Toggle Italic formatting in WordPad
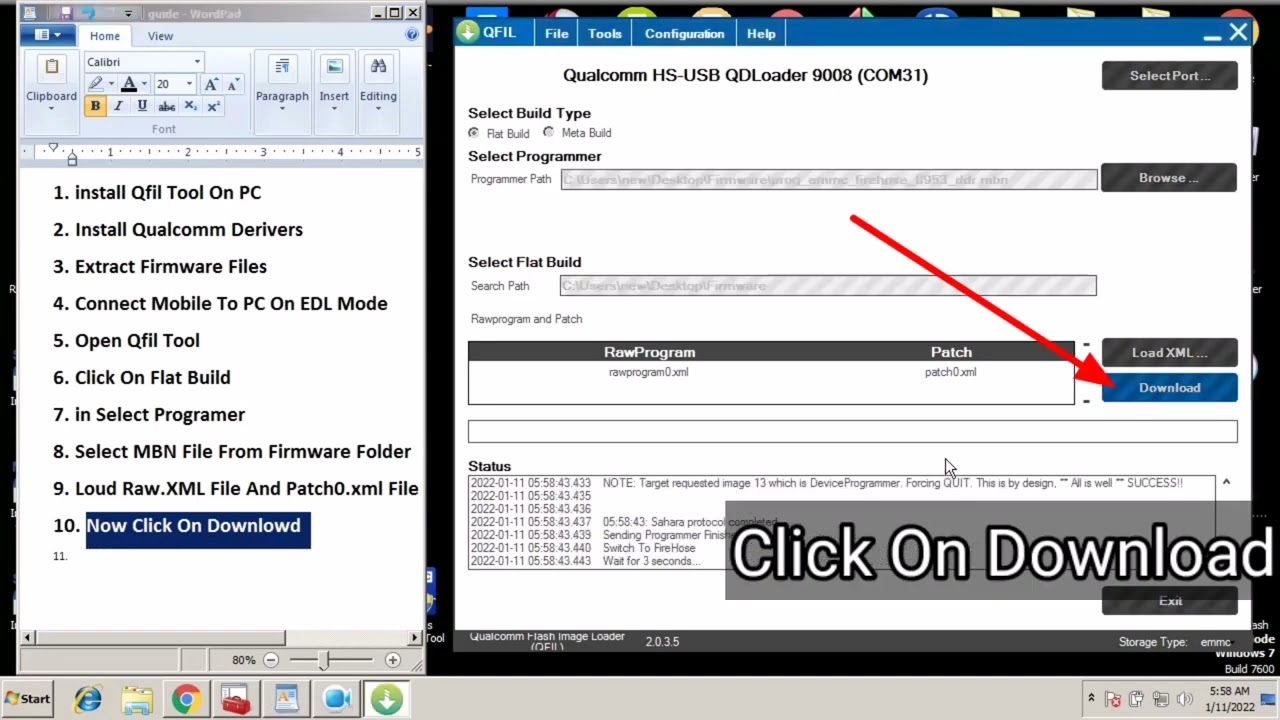This screenshot has height=720, width=1280. [x=118, y=106]
